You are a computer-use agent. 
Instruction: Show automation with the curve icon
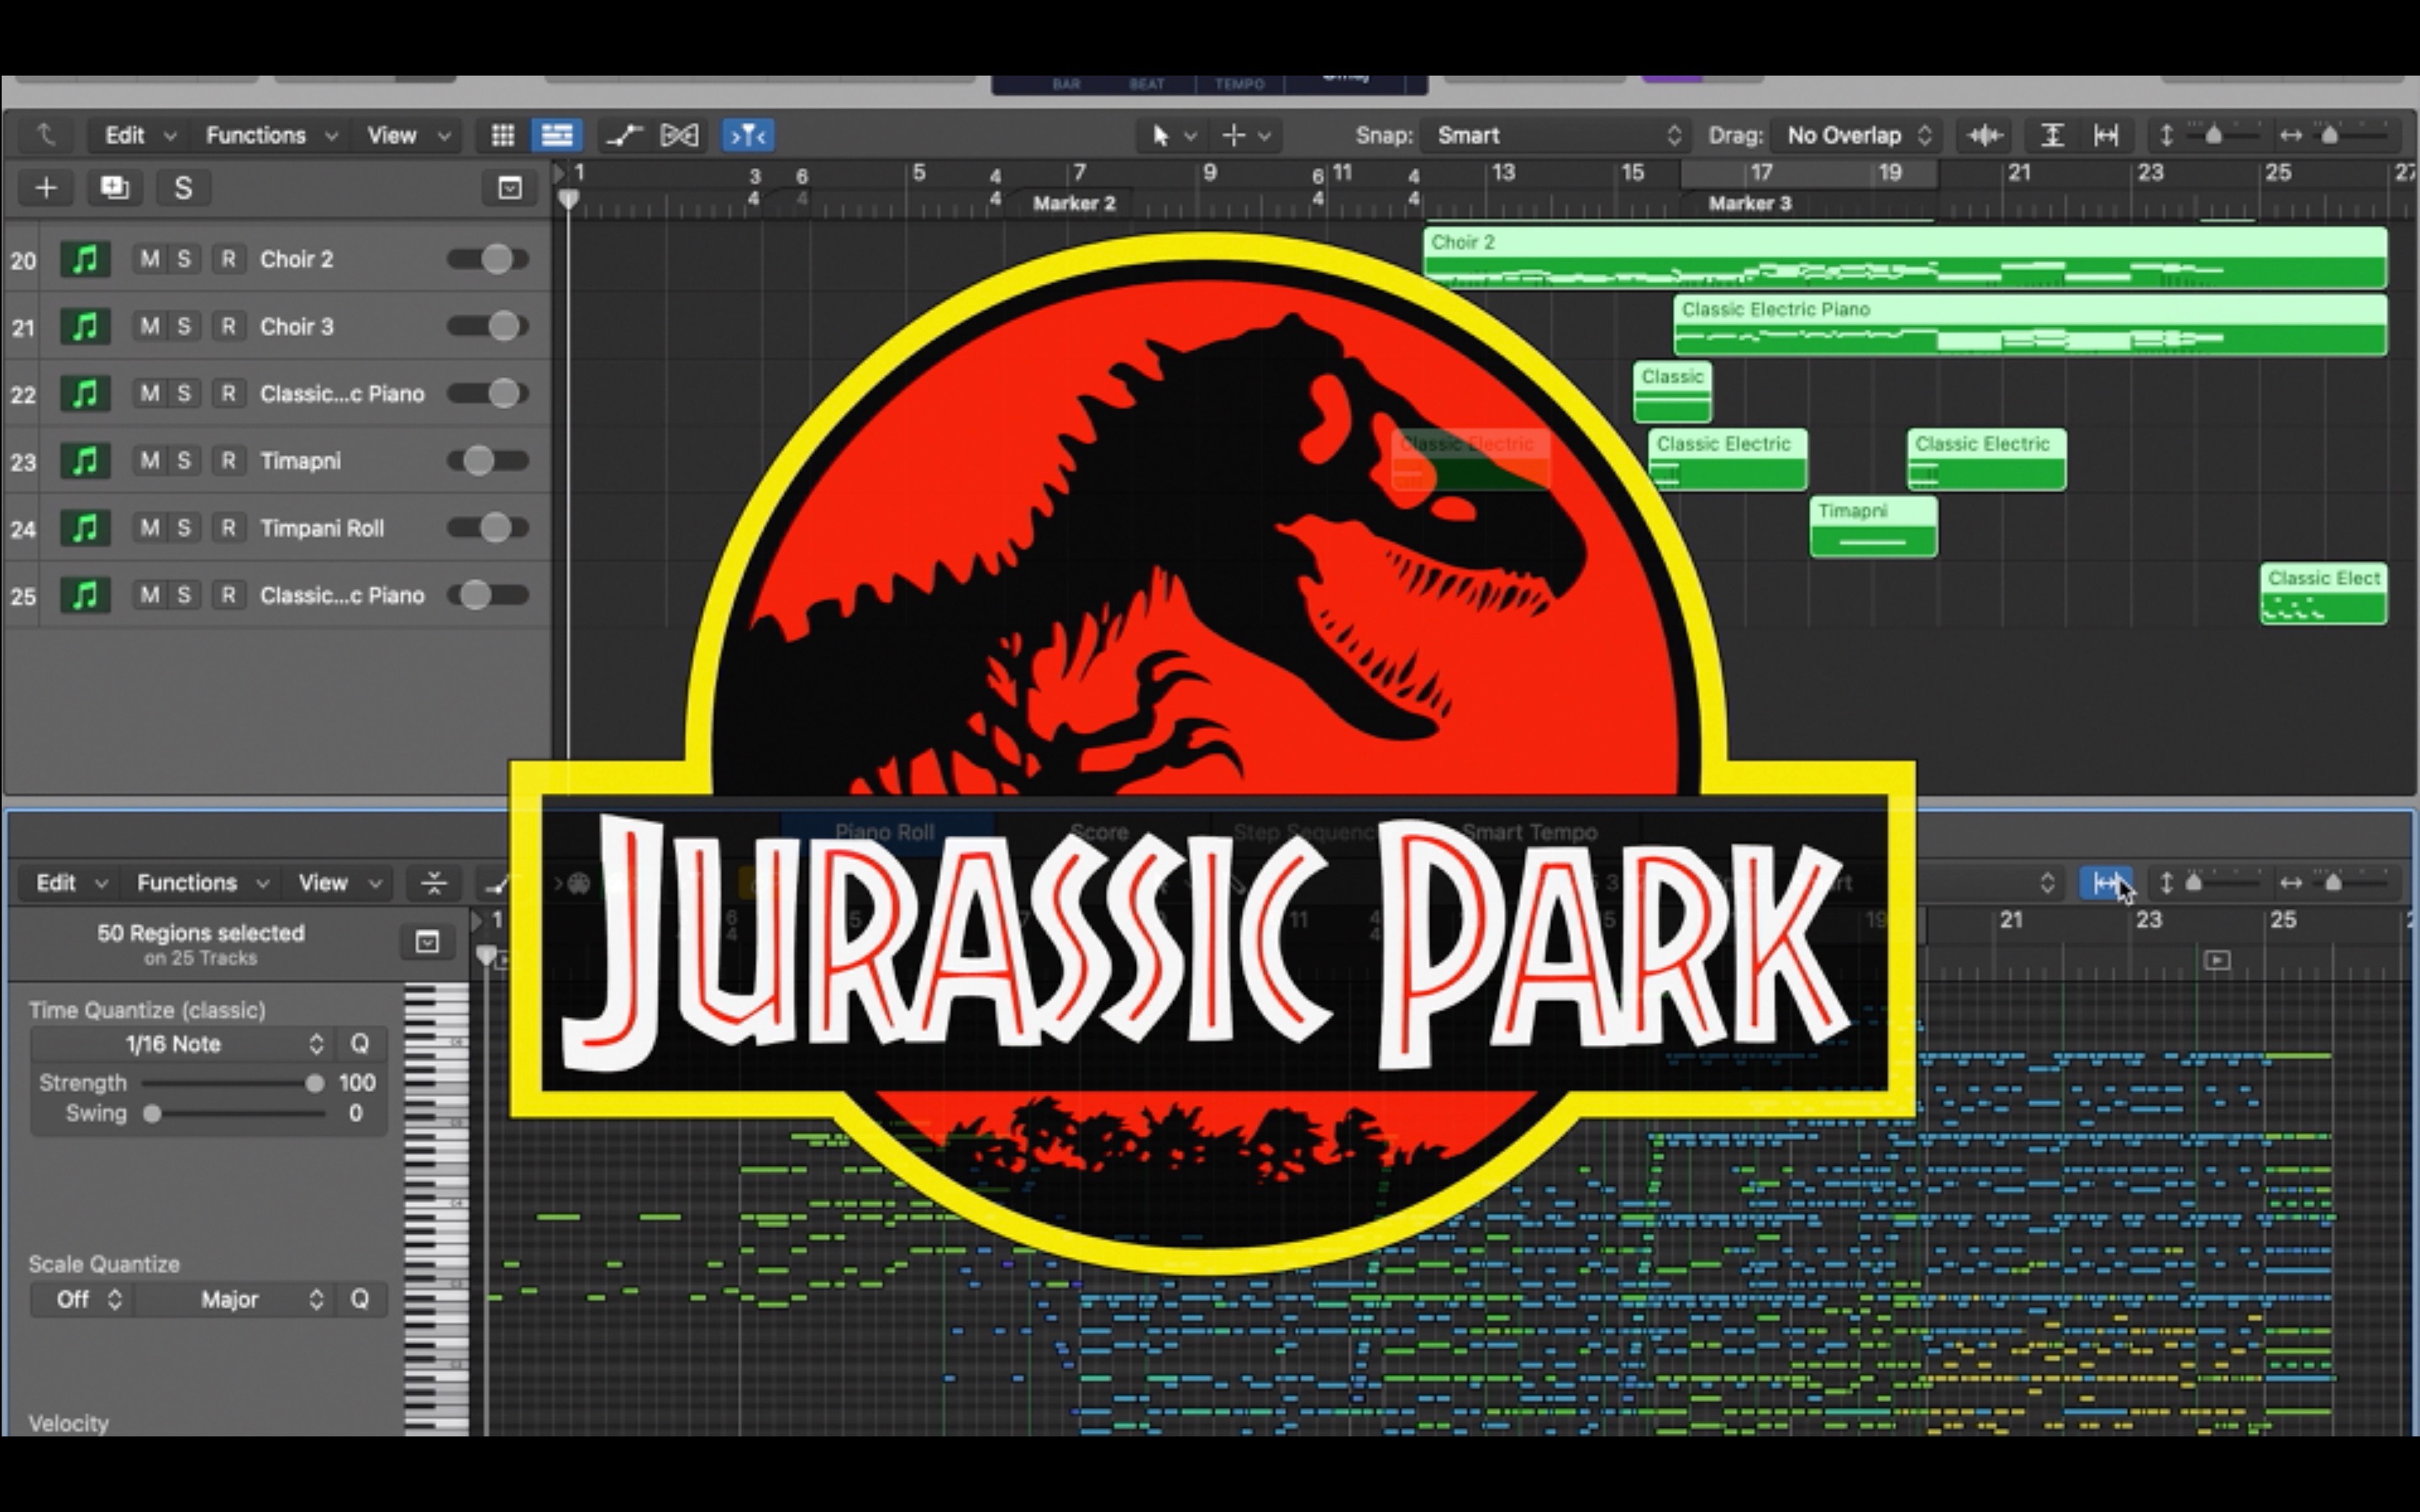tap(624, 135)
